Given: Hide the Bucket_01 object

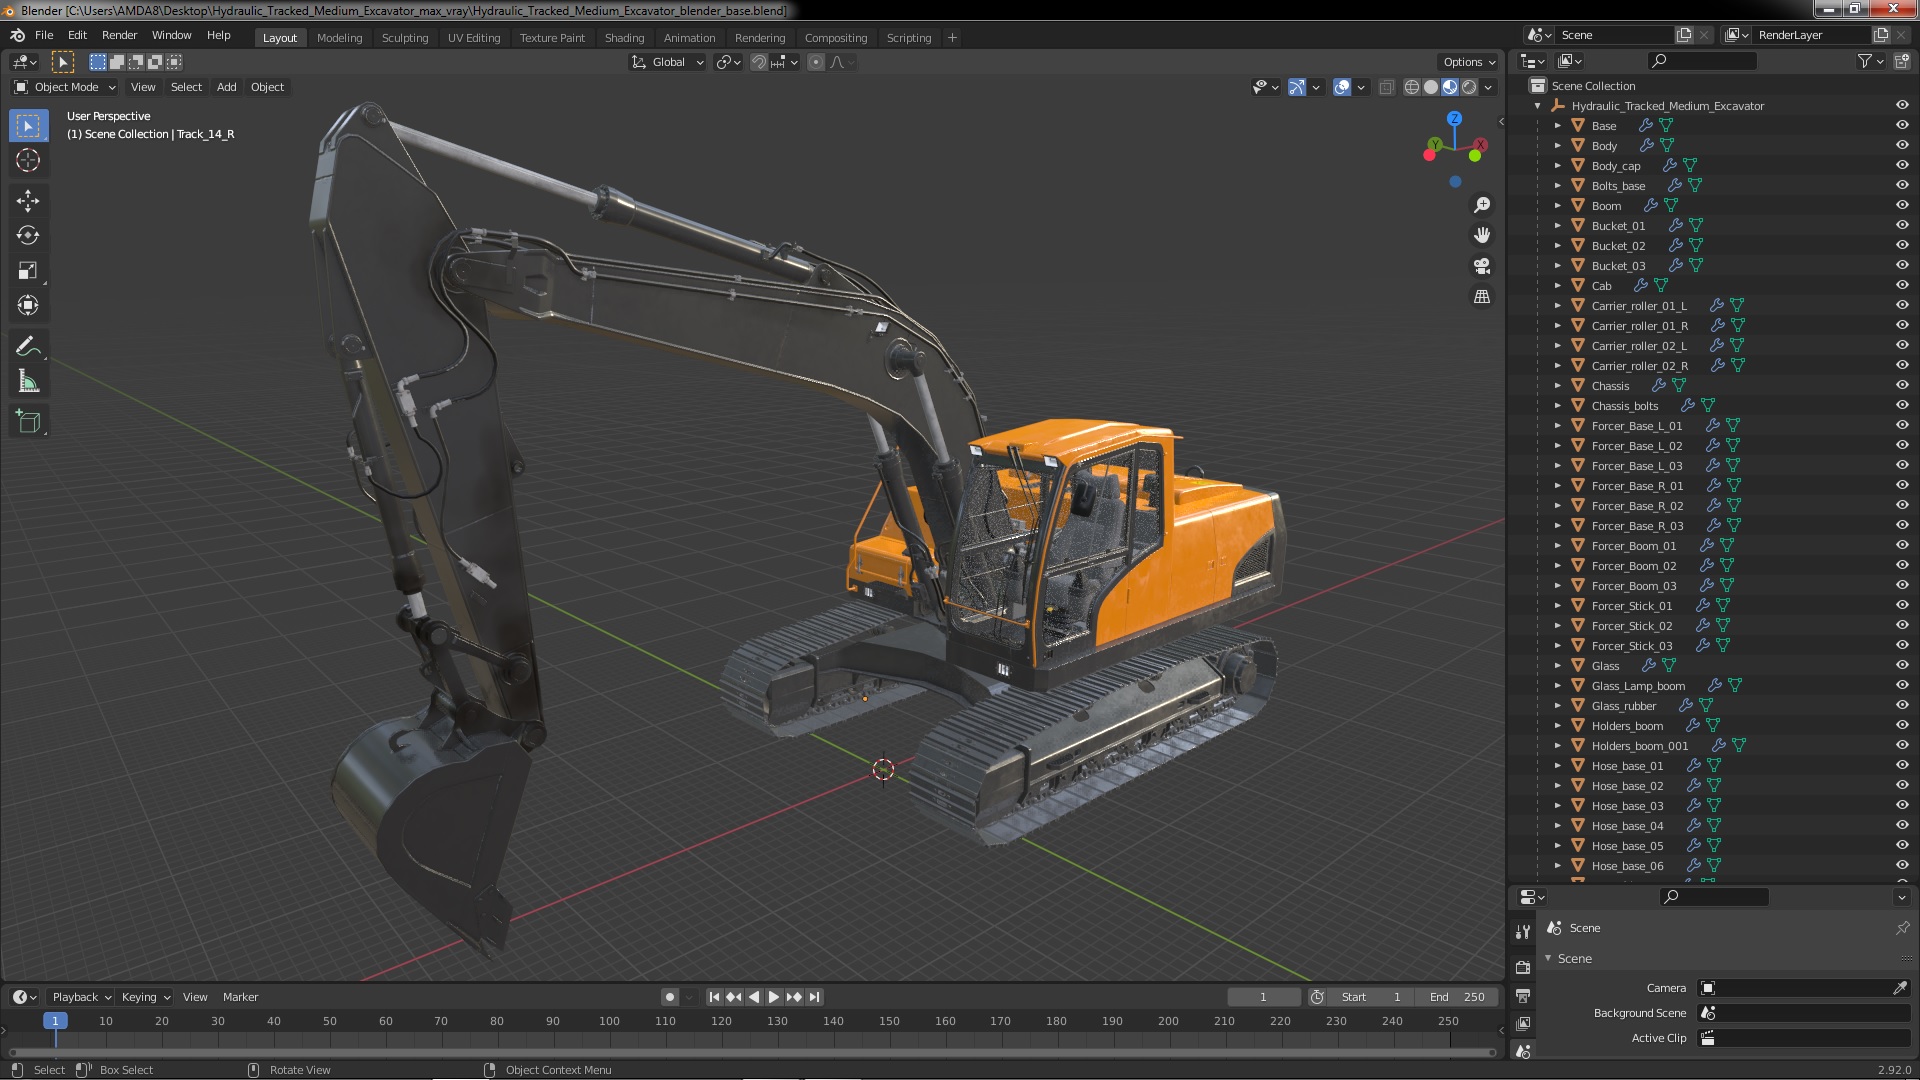Looking at the screenshot, I should (x=1902, y=226).
